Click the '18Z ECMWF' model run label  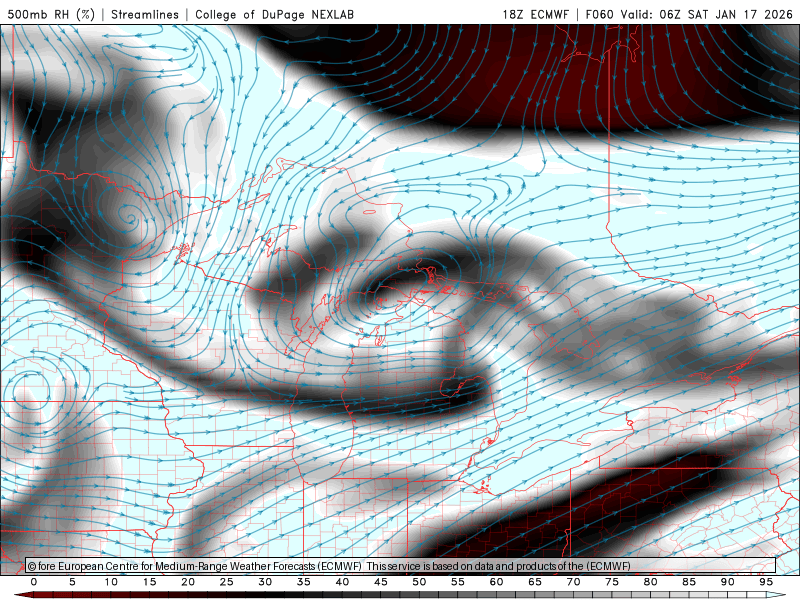(535, 14)
